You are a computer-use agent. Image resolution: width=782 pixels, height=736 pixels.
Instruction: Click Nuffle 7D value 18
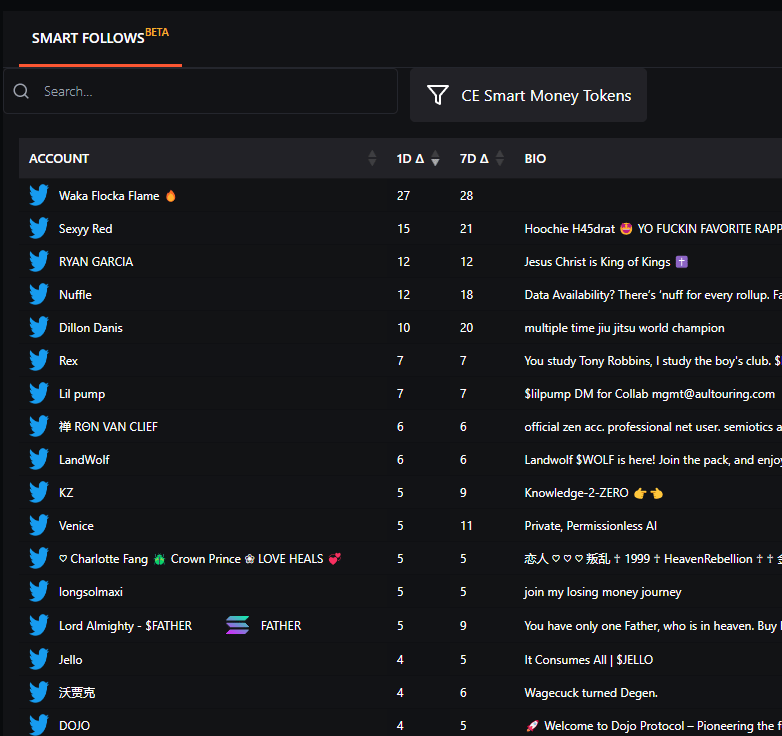pos(466,294)
